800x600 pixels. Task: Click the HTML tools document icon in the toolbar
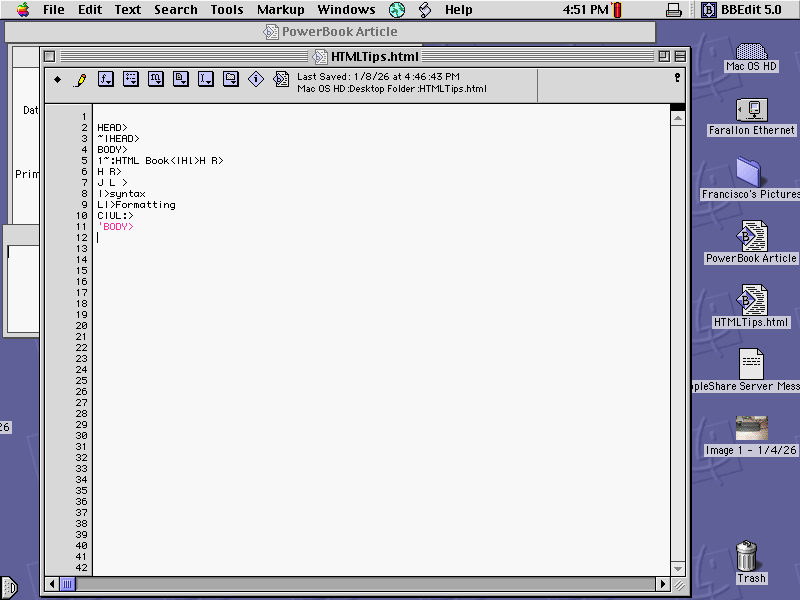pyautogui.click(x=280, y=79)
